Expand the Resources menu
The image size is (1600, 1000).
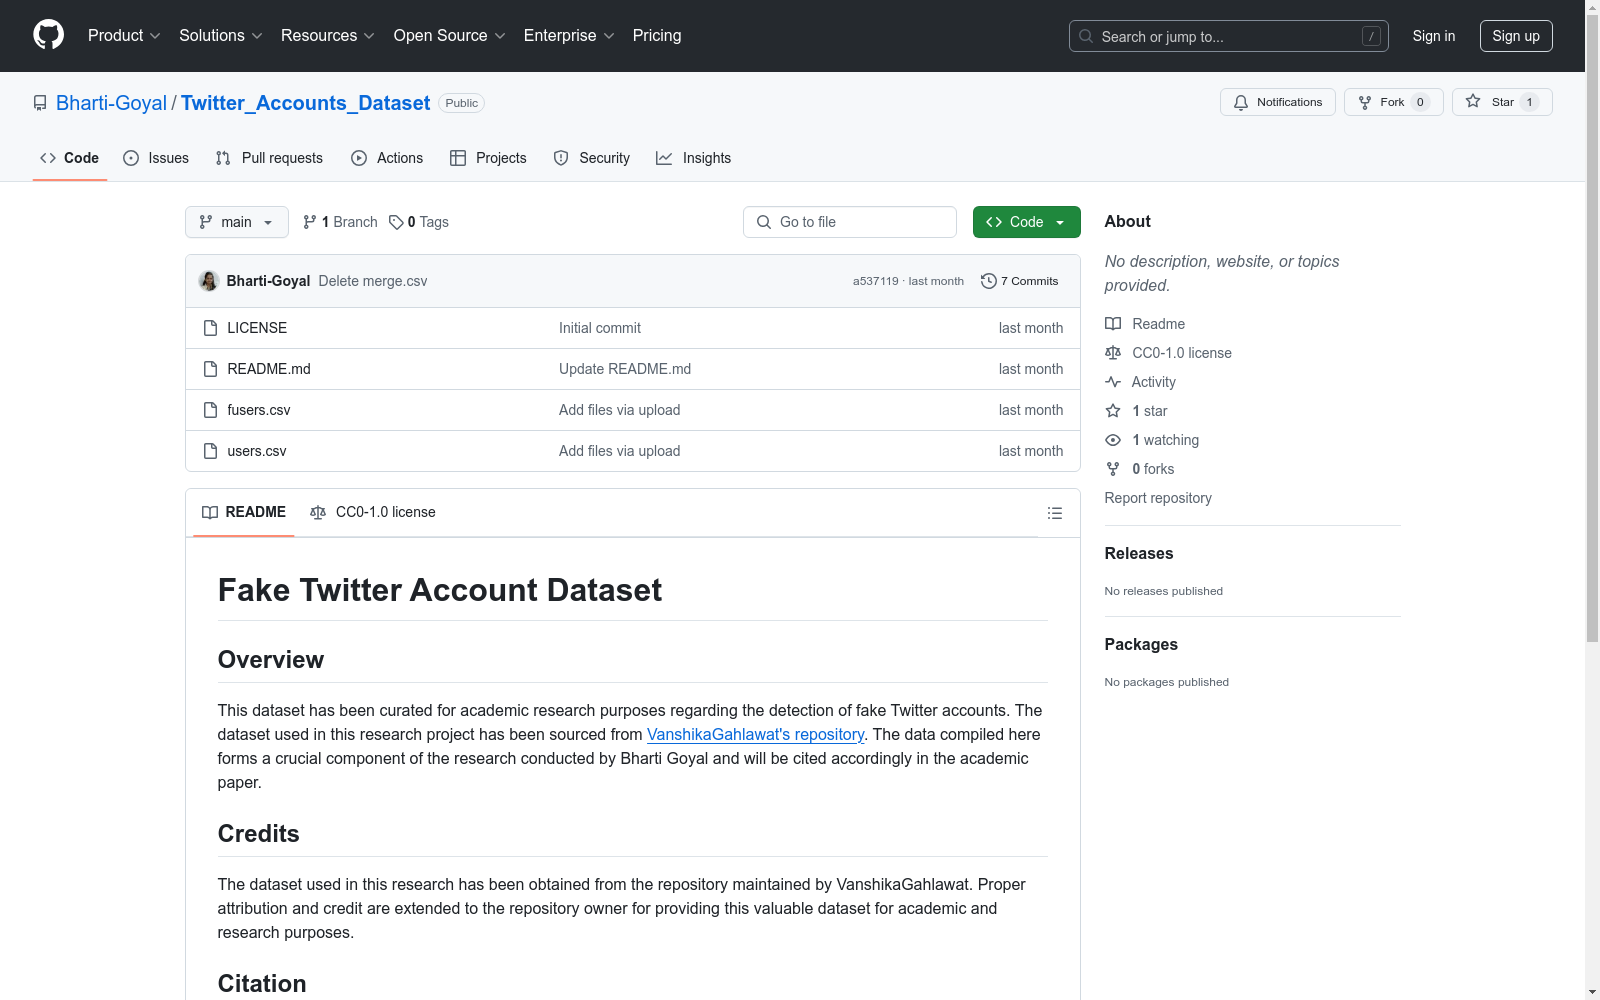[x=328, y=36]
